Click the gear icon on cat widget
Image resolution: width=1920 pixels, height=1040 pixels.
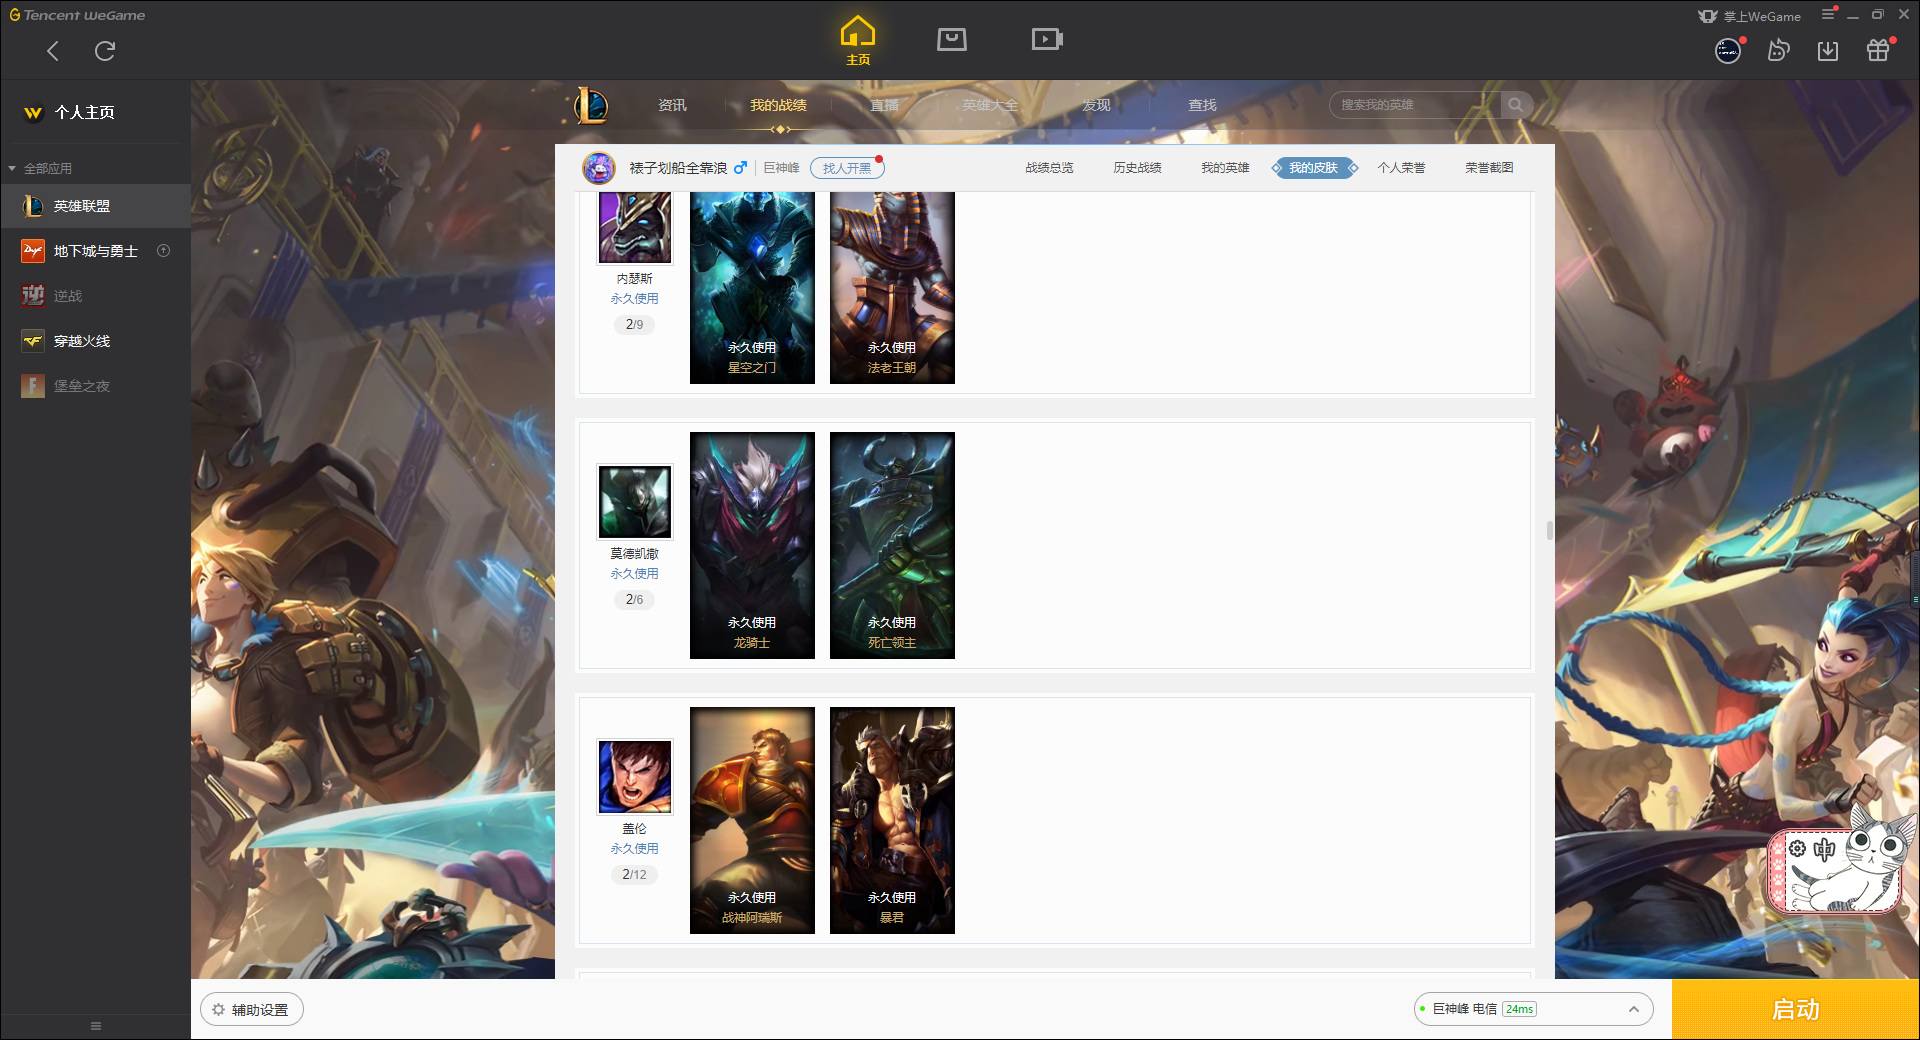1797,849
